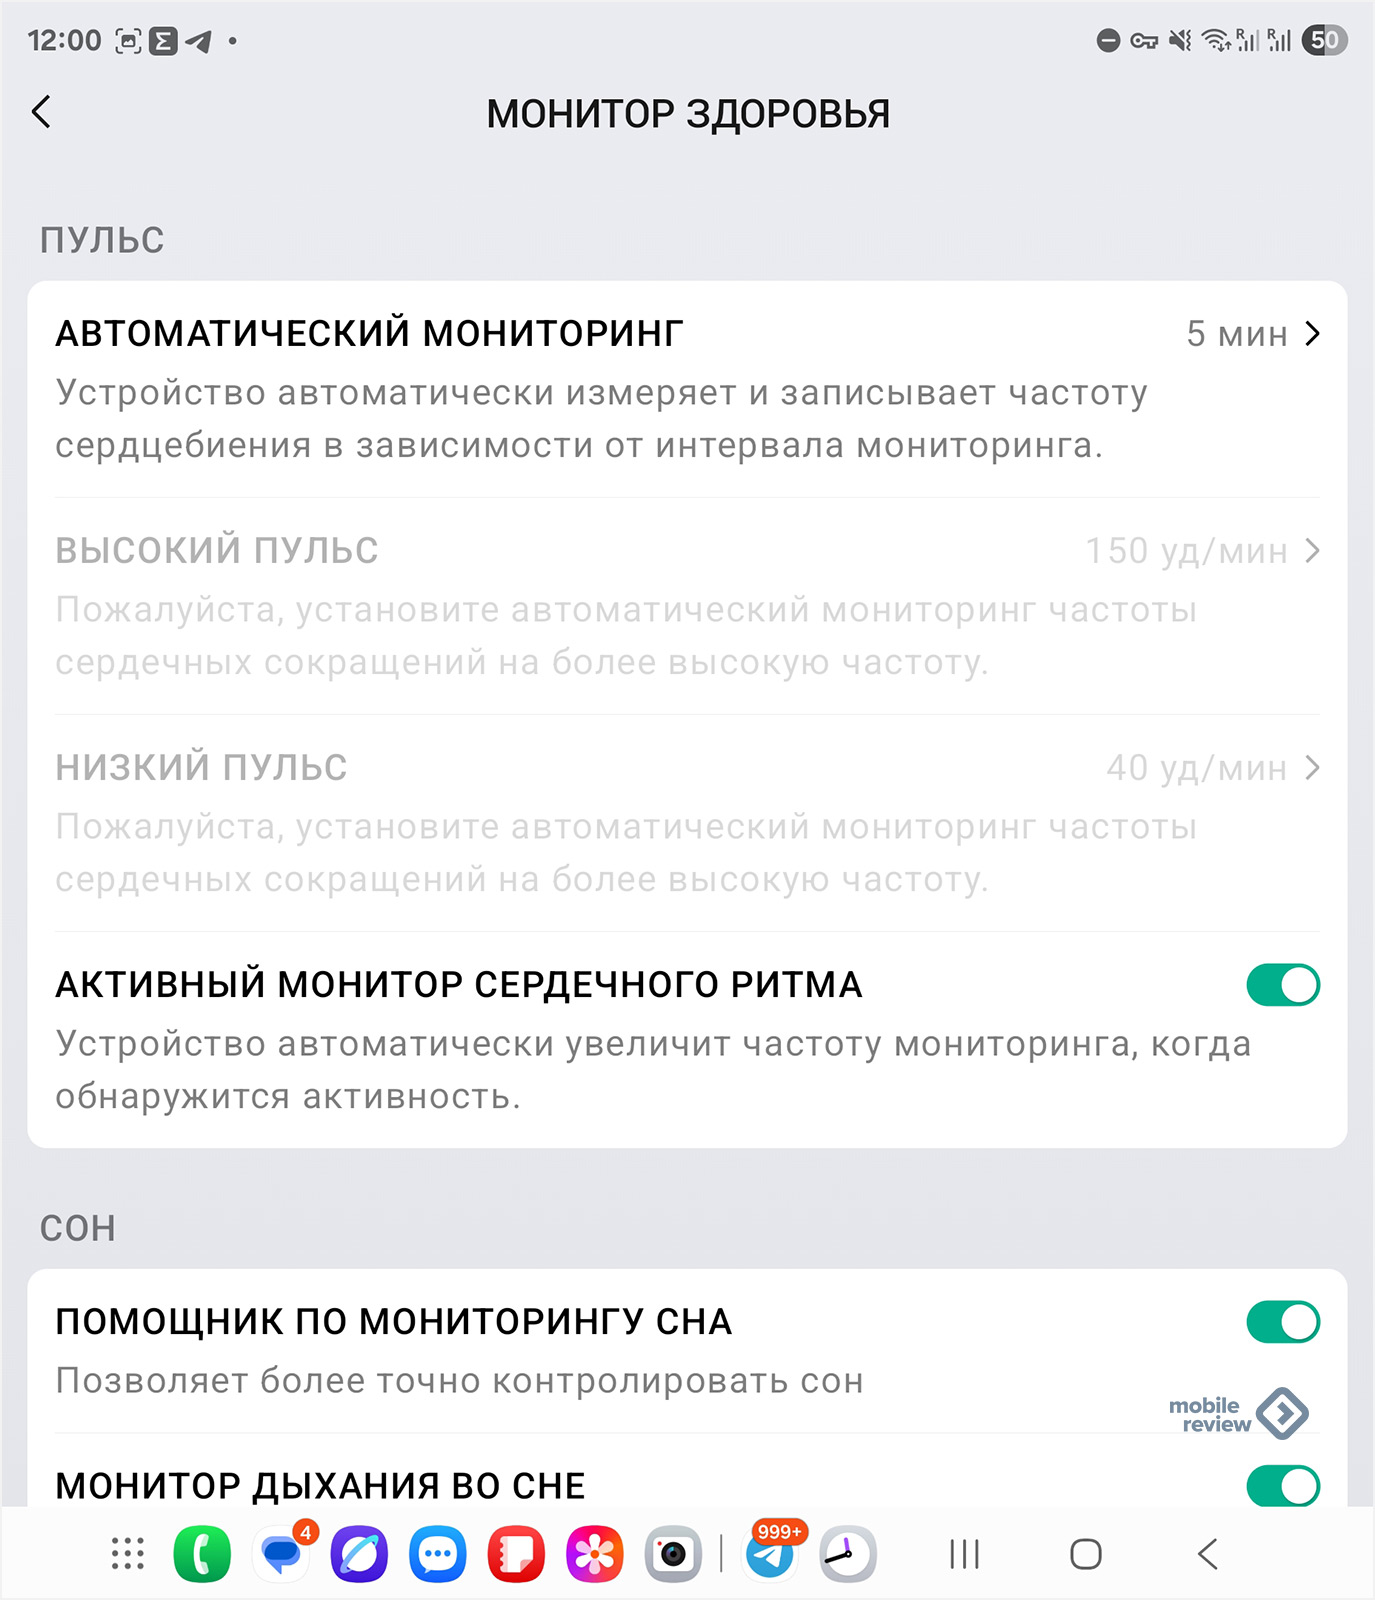Open the Camera app in taskbar
1375x1600 pixels.
point(673,1554)
